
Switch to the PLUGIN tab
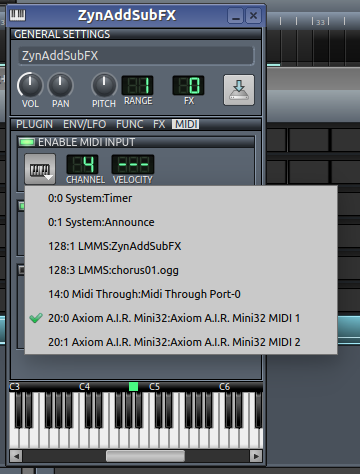[34, 124]
